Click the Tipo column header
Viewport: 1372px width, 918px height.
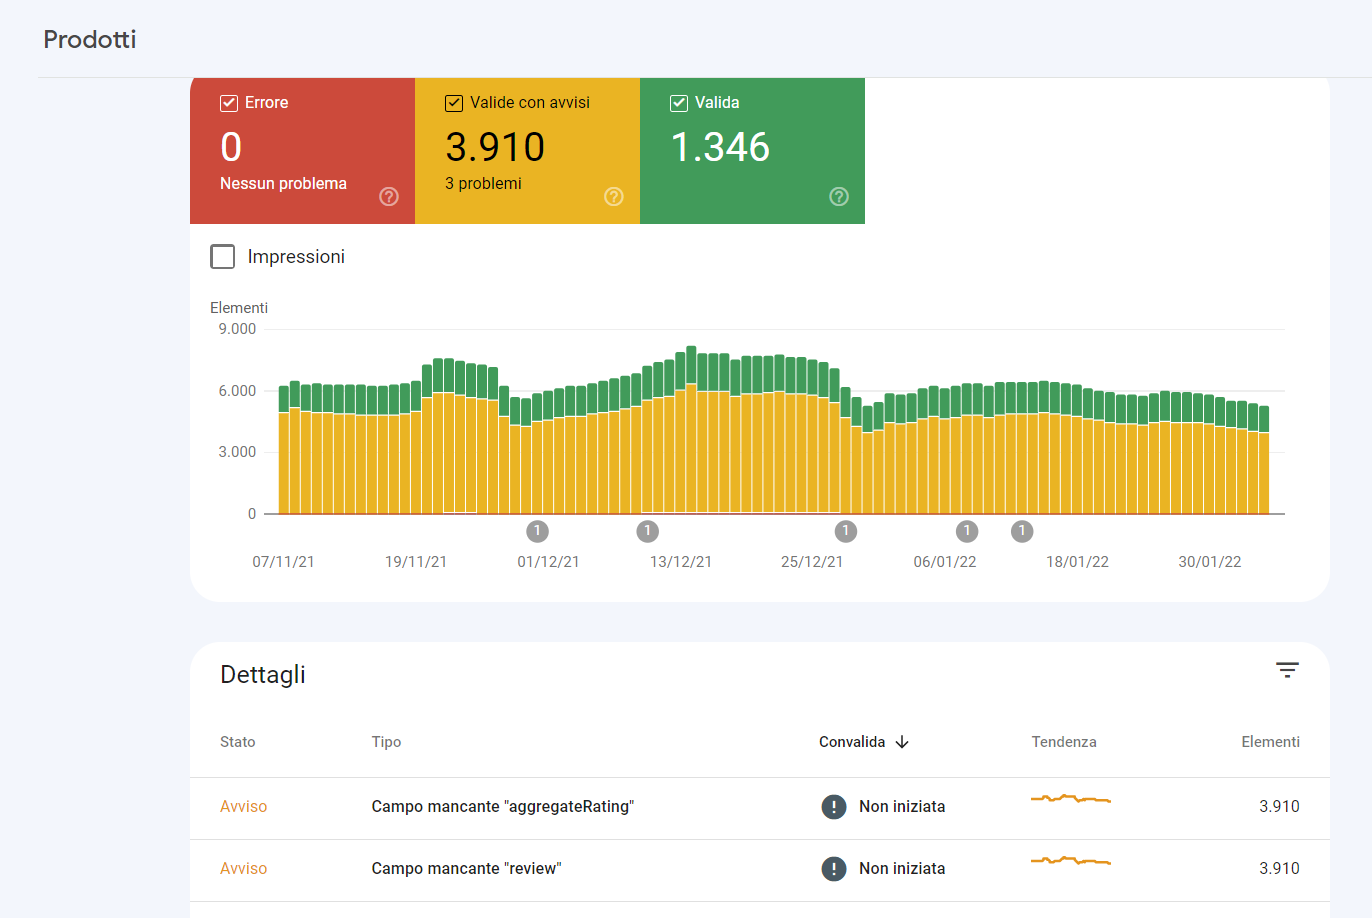coord(386,742)
